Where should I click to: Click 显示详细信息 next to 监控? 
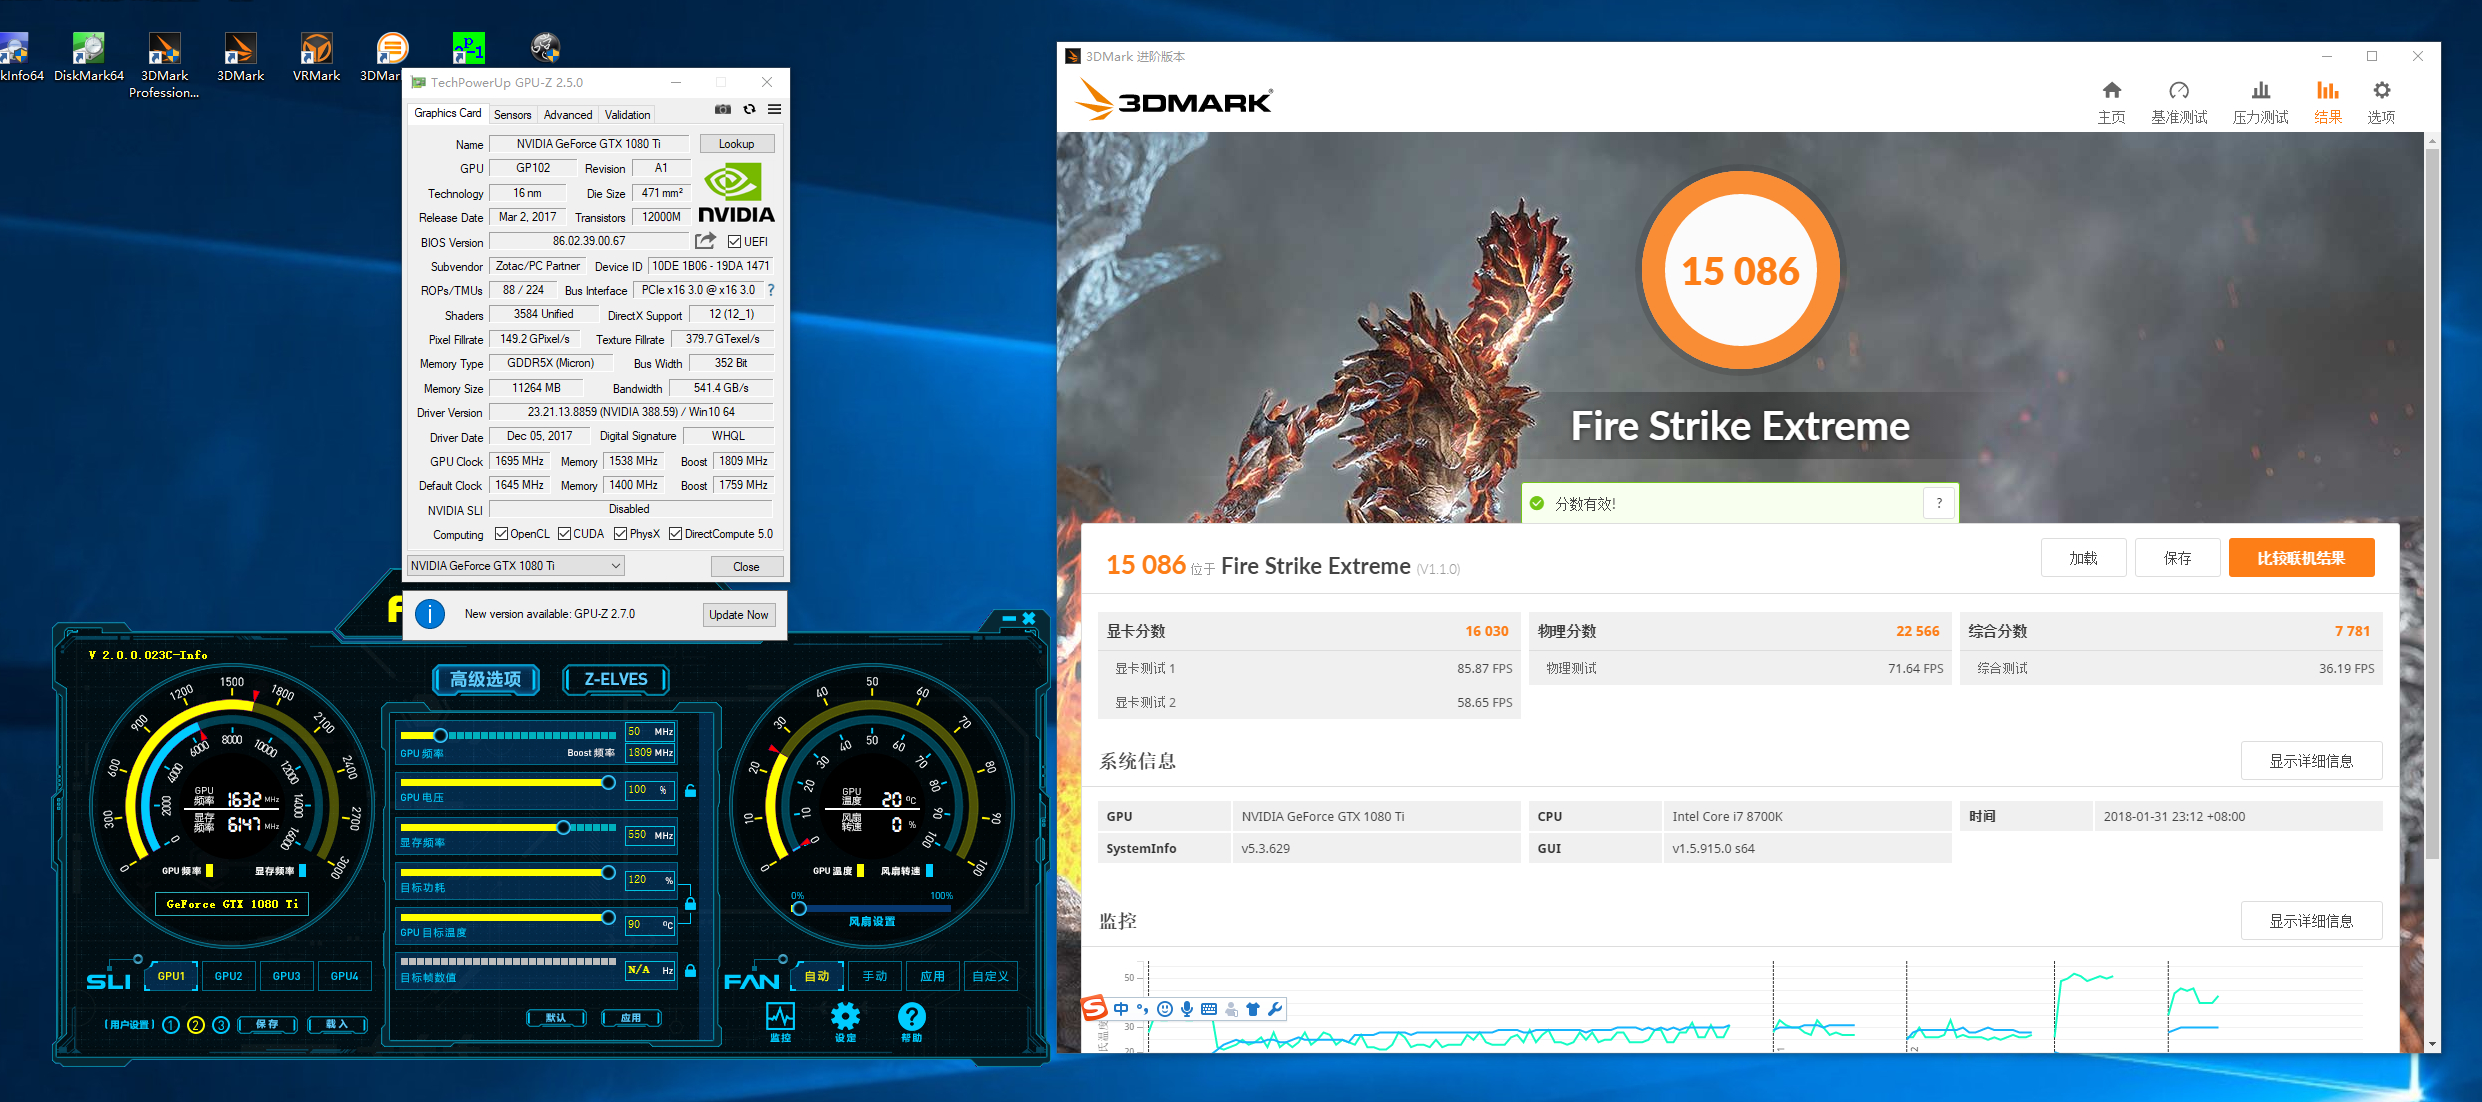[2311, 921]
